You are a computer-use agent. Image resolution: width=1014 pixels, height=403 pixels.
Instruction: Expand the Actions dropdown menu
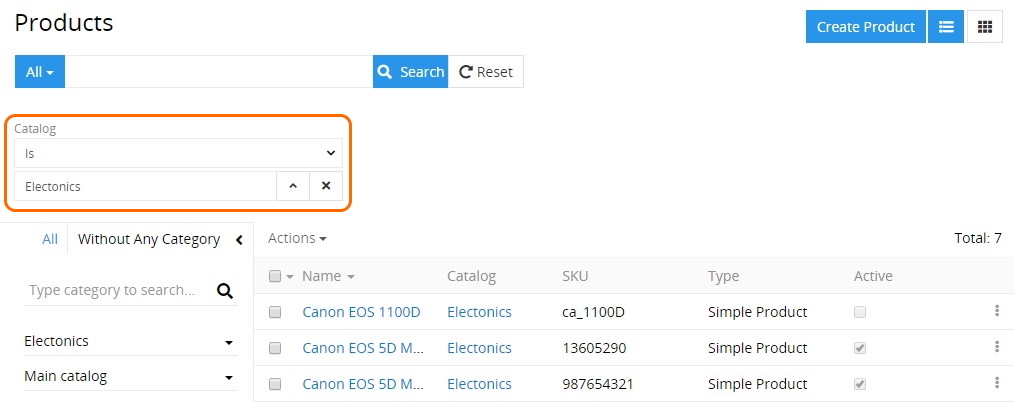tap(297, 238)
